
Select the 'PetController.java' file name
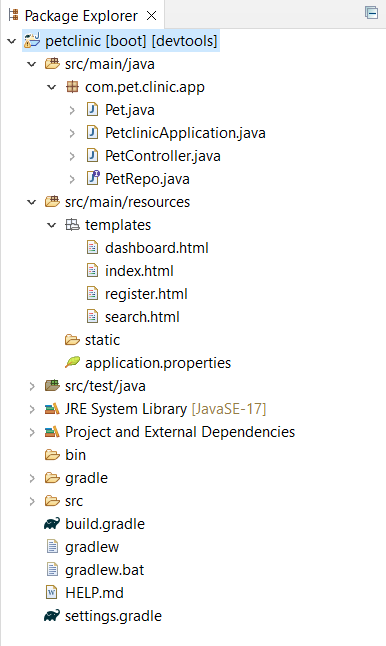pos(163,156)
